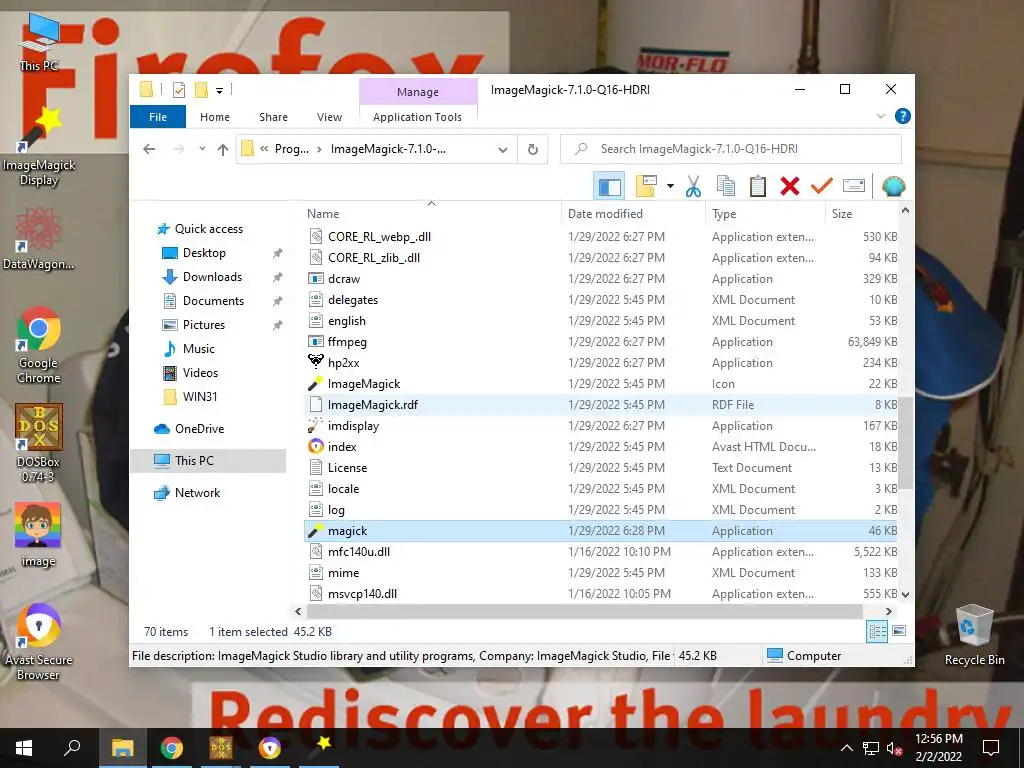Click the Up one level arrow

pyautogui.click(x=223, y=150)
